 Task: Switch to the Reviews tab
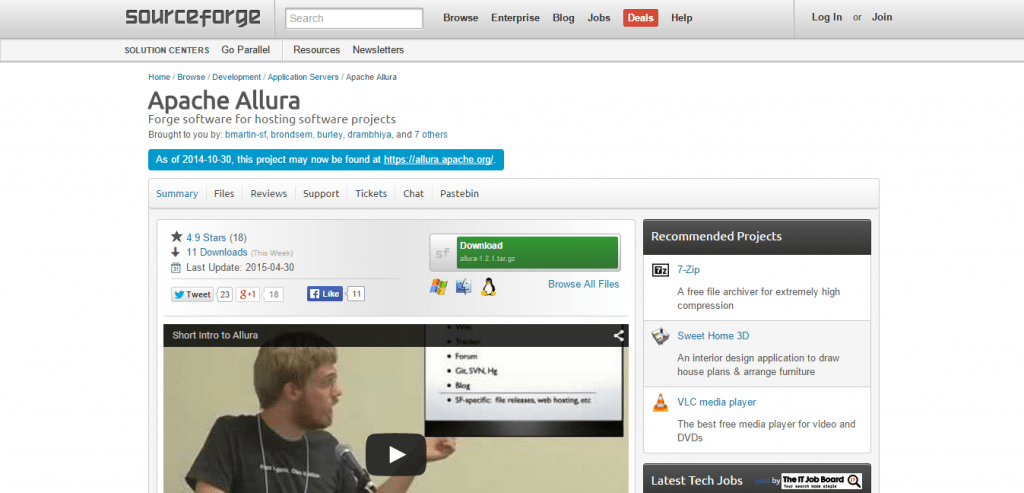click(268, 193)
